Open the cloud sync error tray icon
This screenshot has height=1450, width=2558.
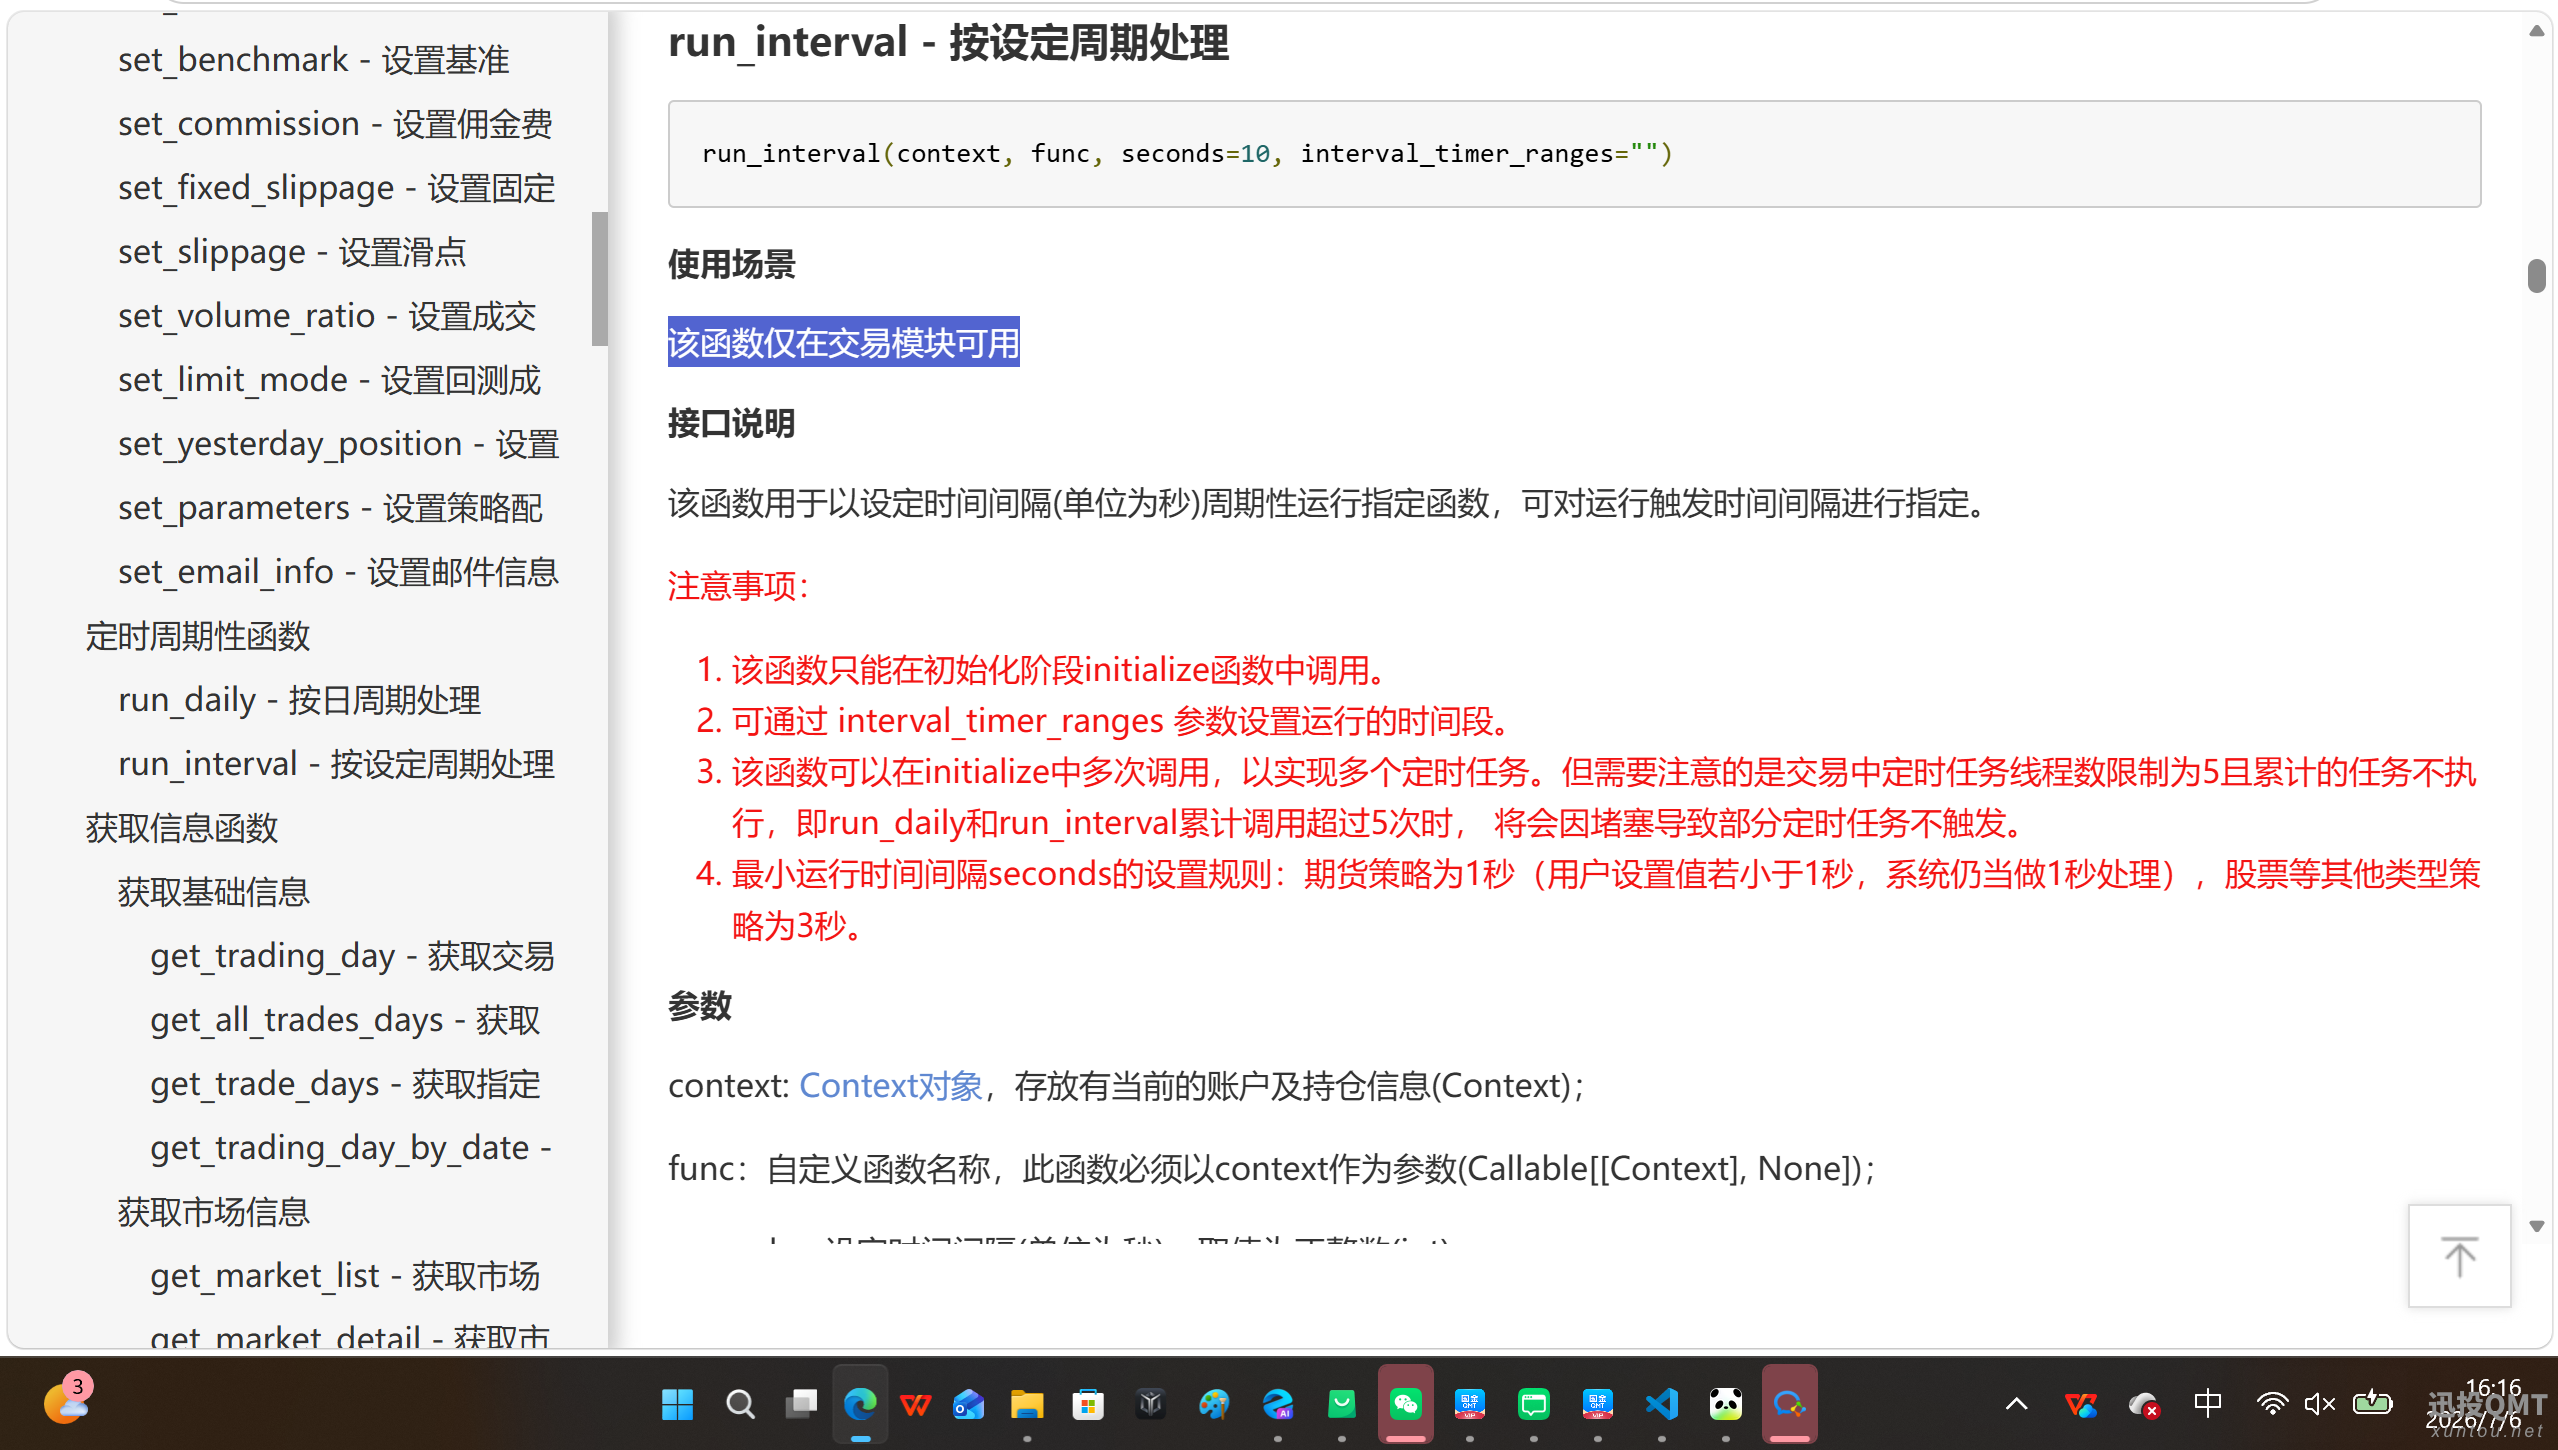pos(2144,1404)
